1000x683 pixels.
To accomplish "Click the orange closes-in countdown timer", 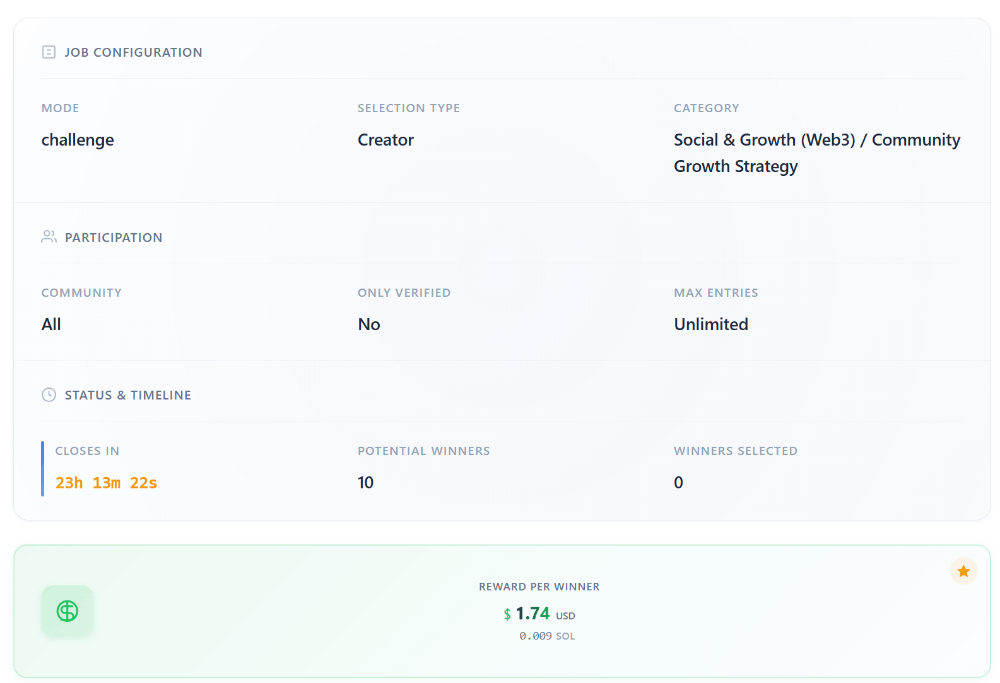I will pos(106,483).
